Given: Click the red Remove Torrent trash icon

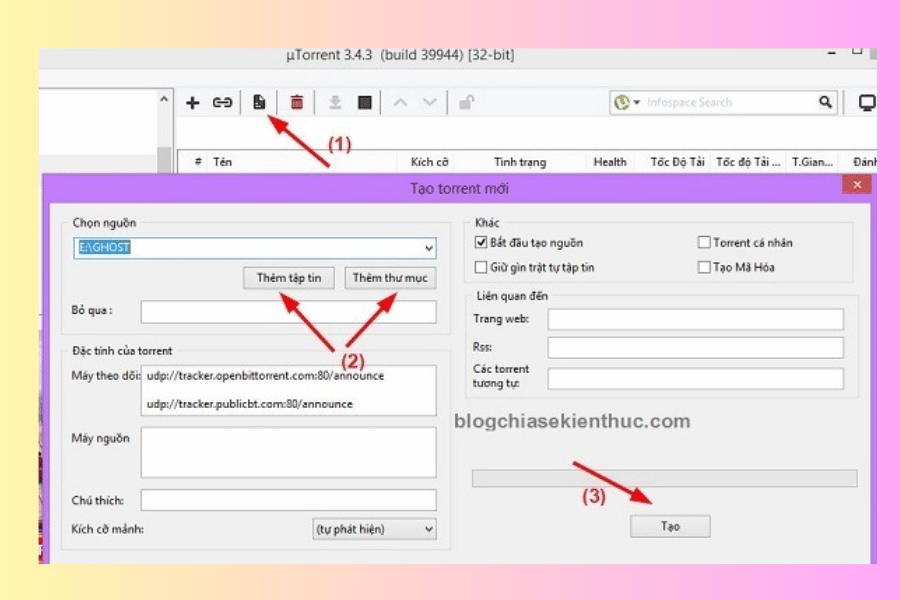Looking at the screenshot, I should pos(297,102).
